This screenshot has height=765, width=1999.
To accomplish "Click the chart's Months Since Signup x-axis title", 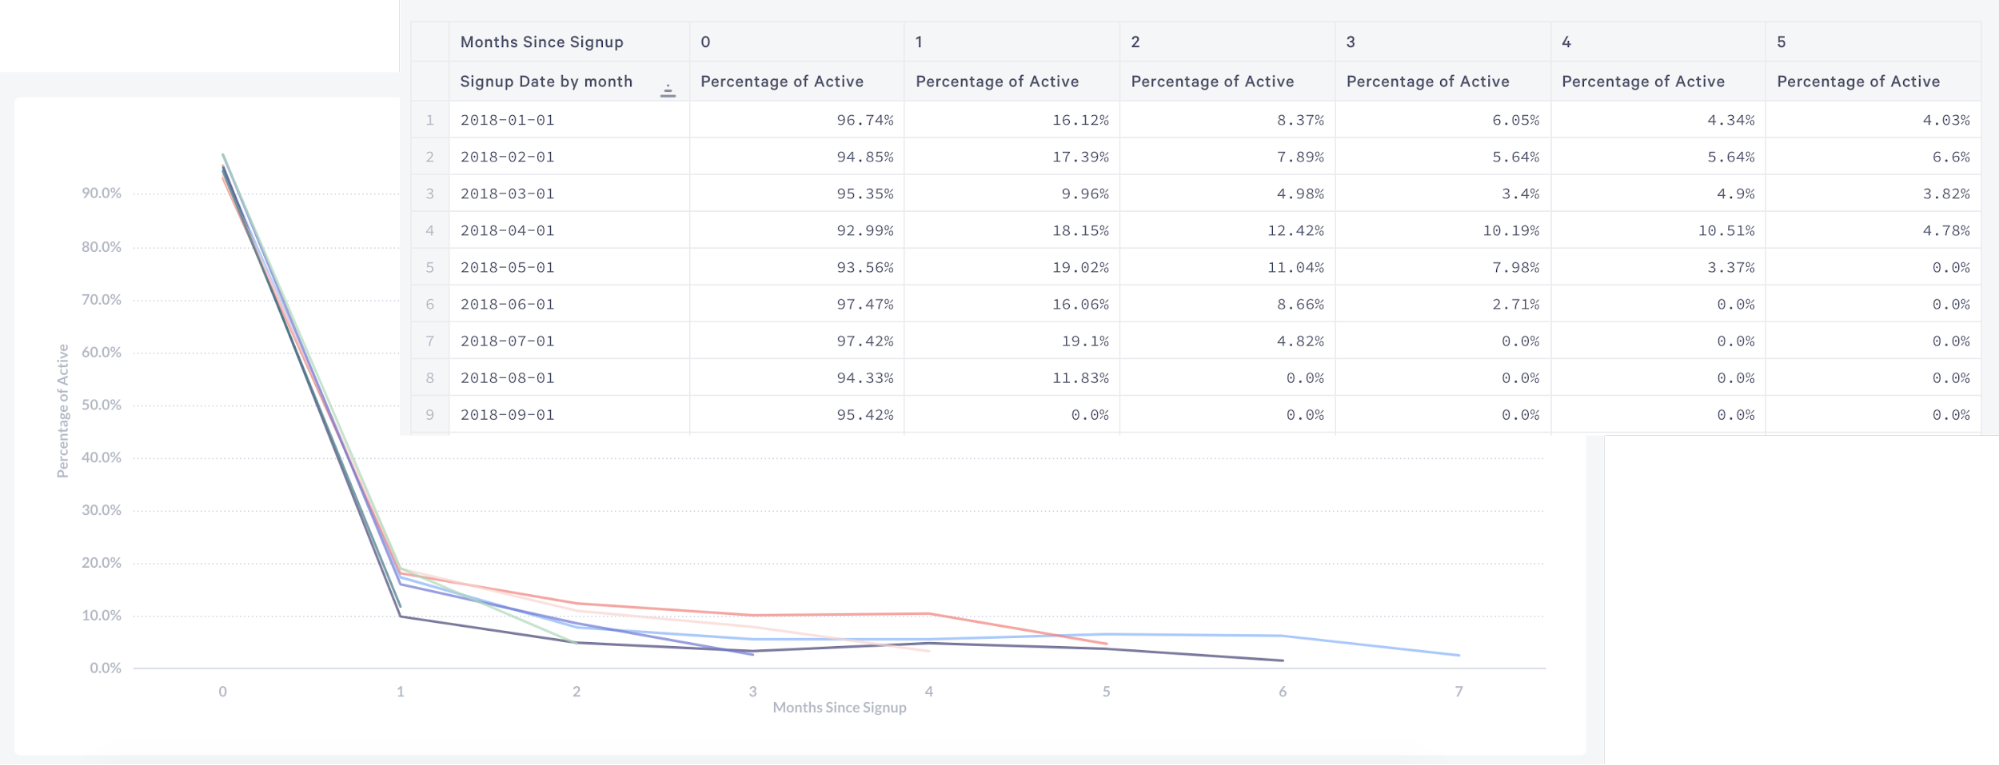I will (x=839, y=708).
